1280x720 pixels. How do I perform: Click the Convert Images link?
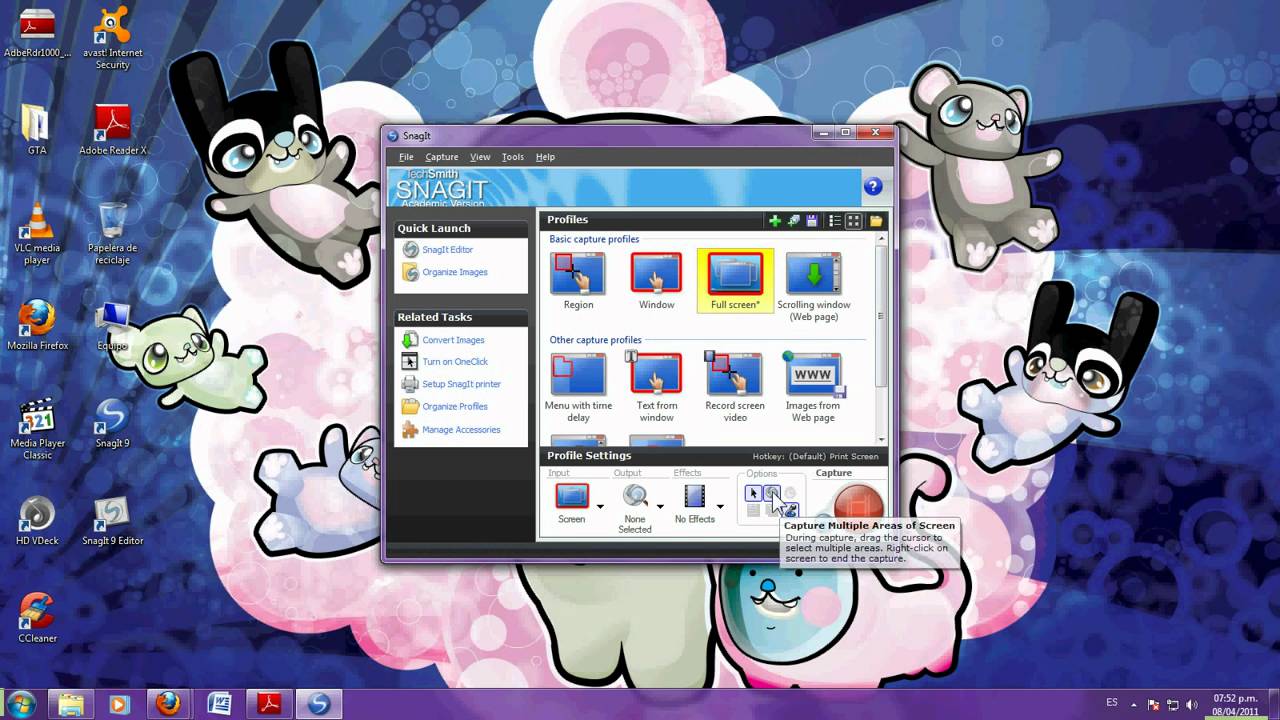coord(443,340)
